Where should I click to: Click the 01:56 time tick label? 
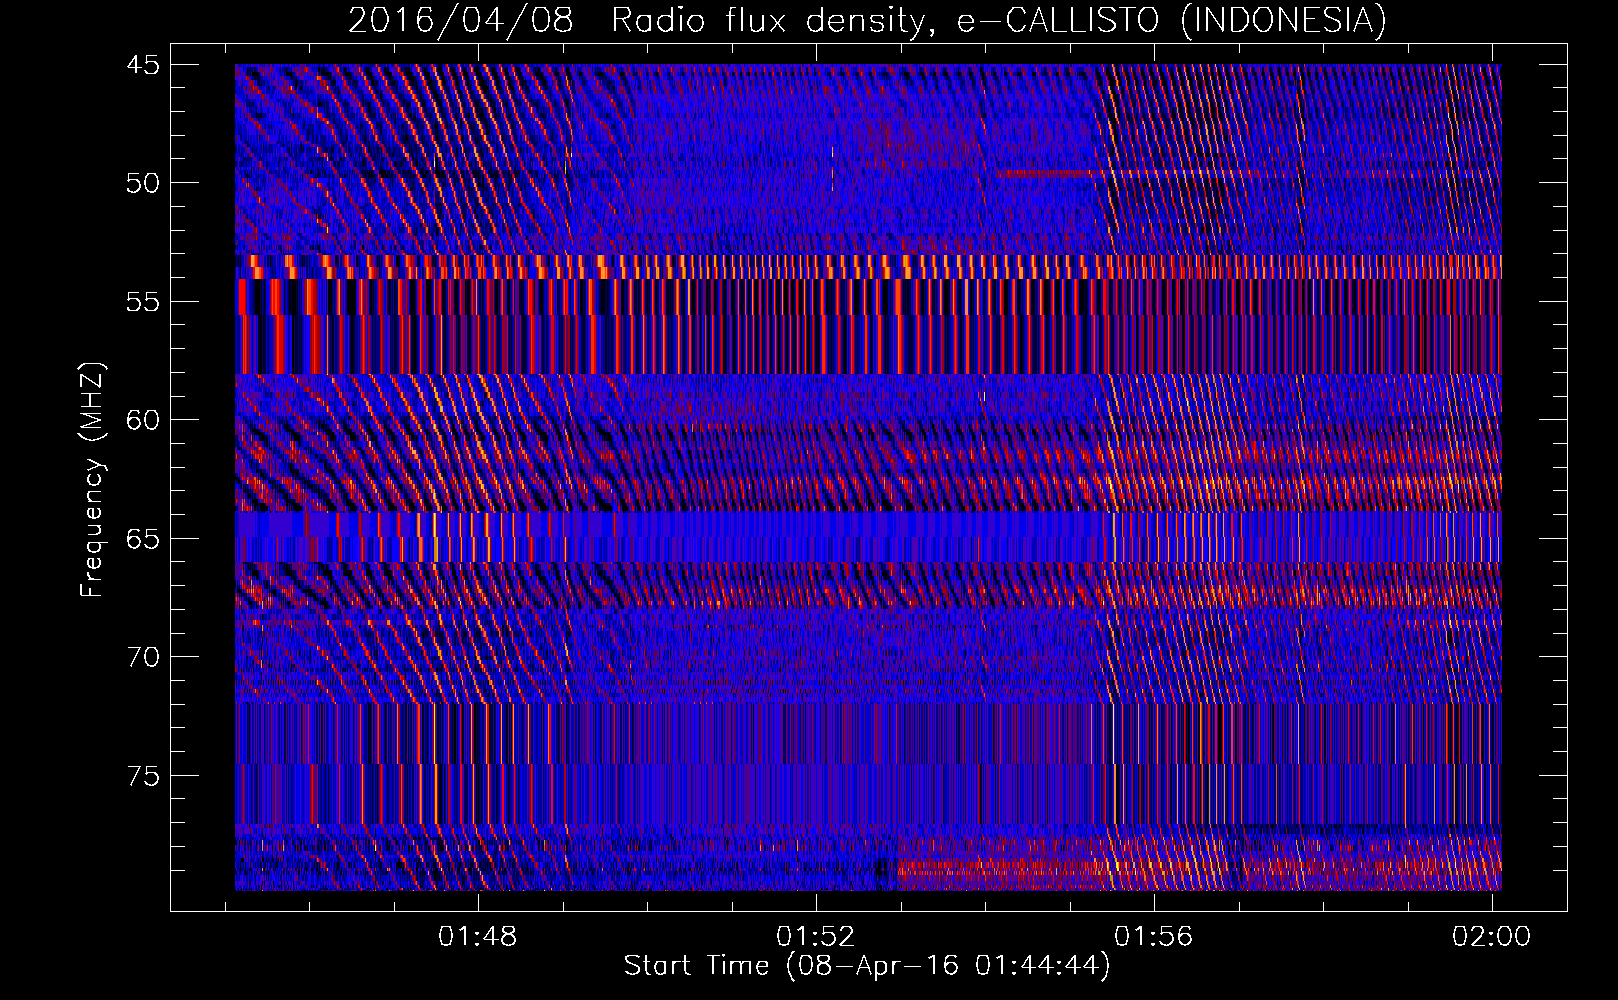(x=1154, y=936)
